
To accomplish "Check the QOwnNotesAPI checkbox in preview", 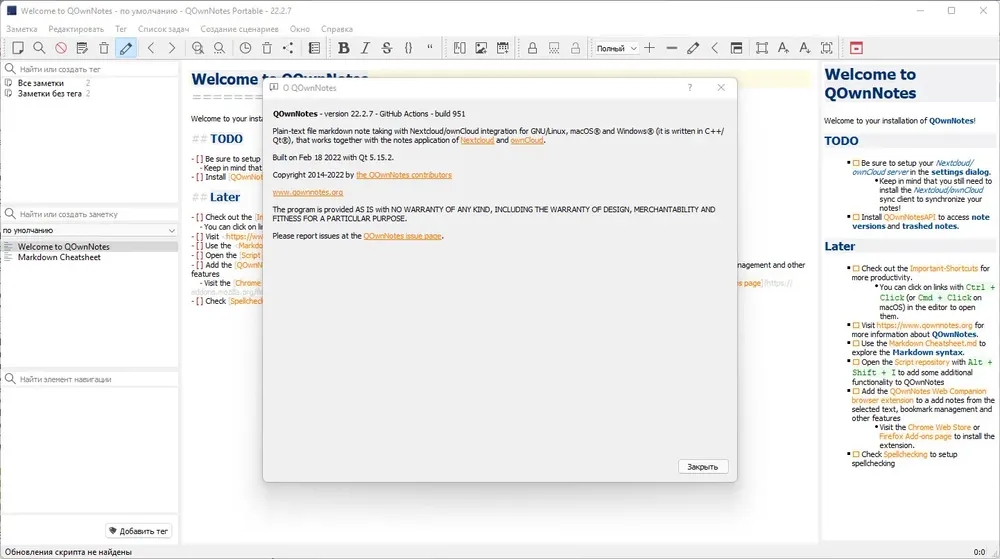I will pos(856,217).
